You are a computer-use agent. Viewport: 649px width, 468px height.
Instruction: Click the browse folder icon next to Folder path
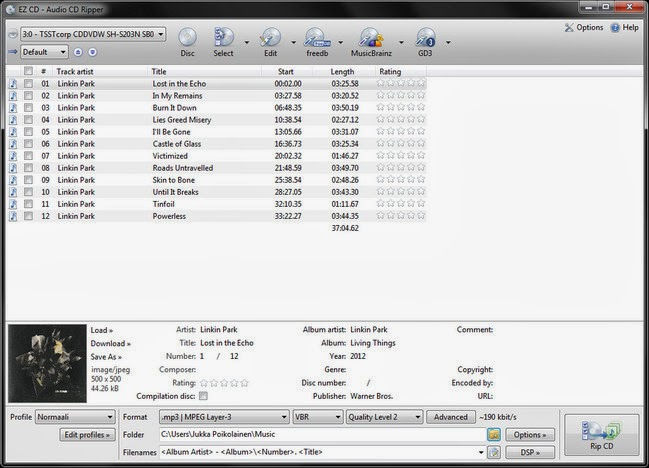[494, 434]
